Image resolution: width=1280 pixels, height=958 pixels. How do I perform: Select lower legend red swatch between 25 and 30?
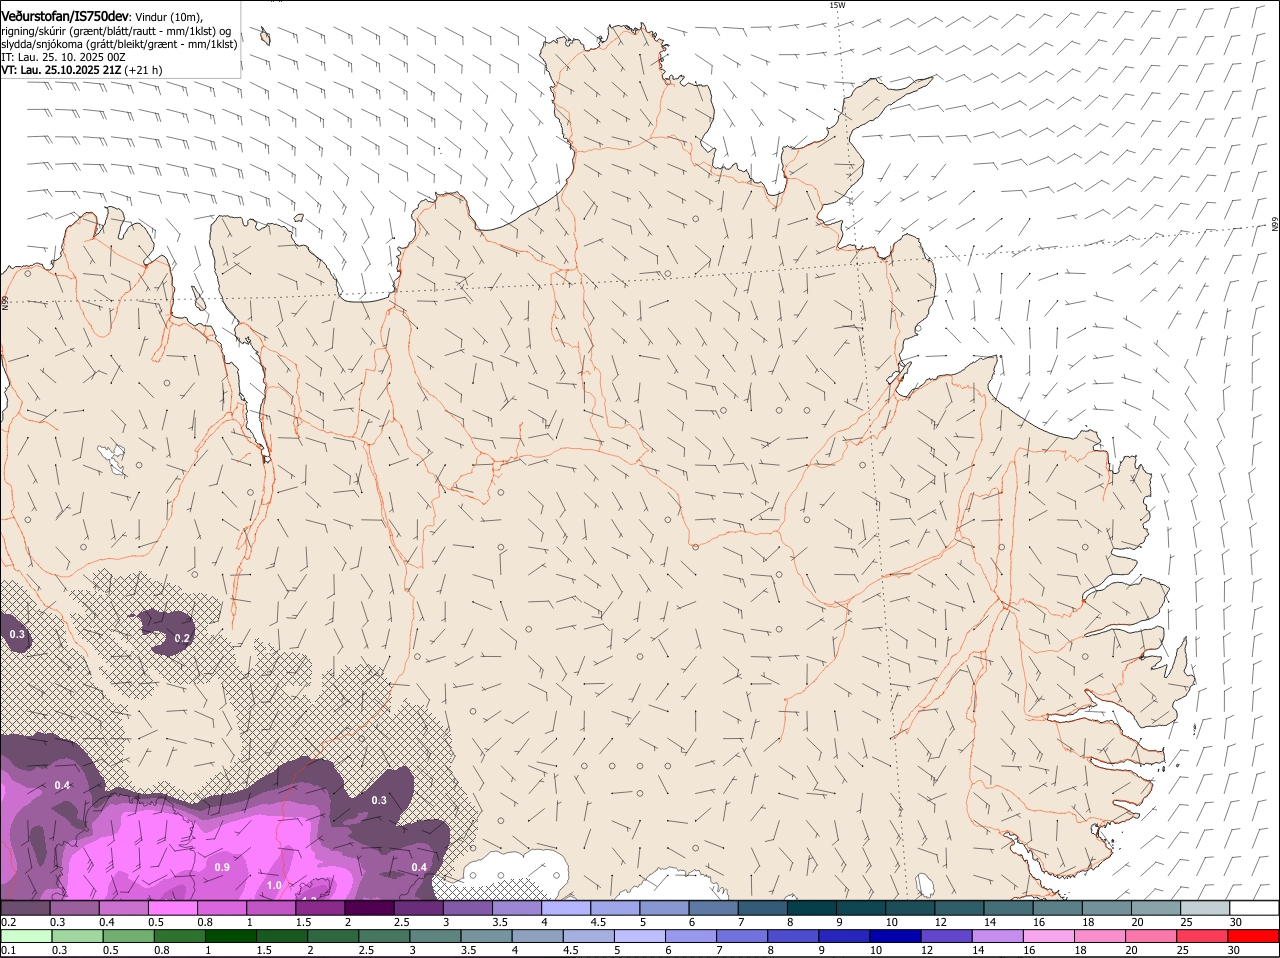[x=1200, y=936]
